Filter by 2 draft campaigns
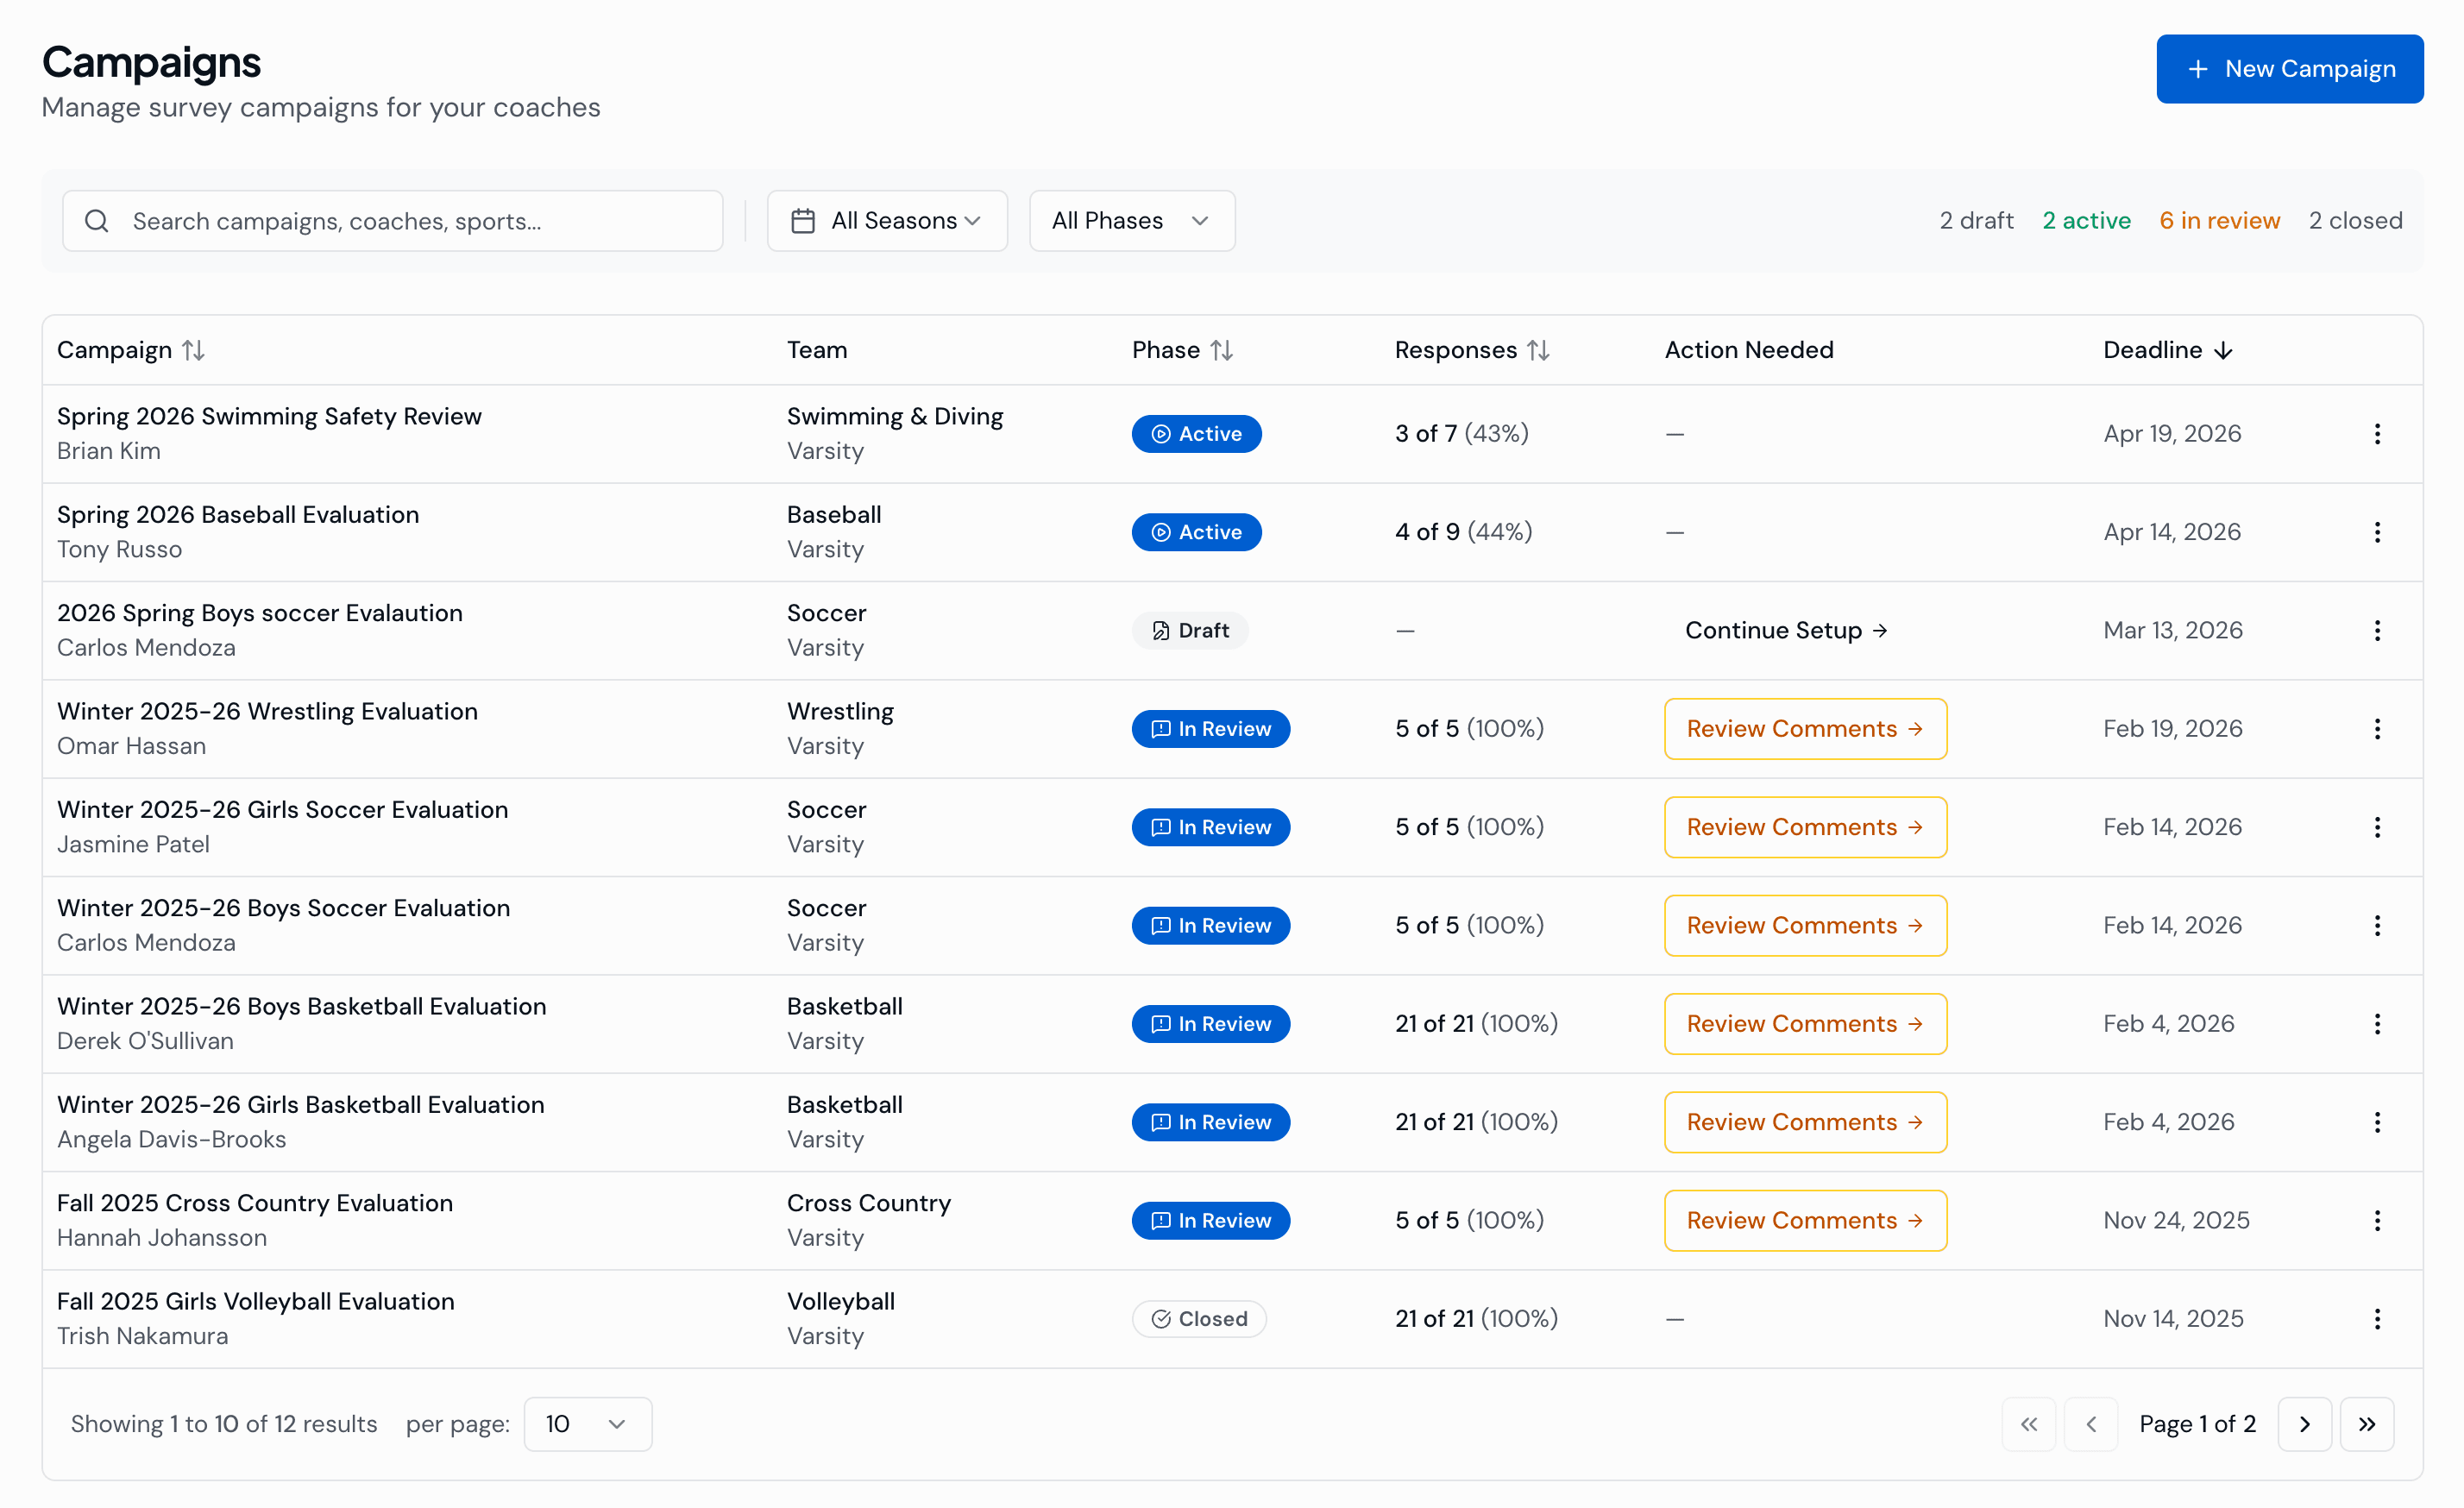Image resolution: width=2464 pixels, height=1508 pixels. [x=1976, y=221]
